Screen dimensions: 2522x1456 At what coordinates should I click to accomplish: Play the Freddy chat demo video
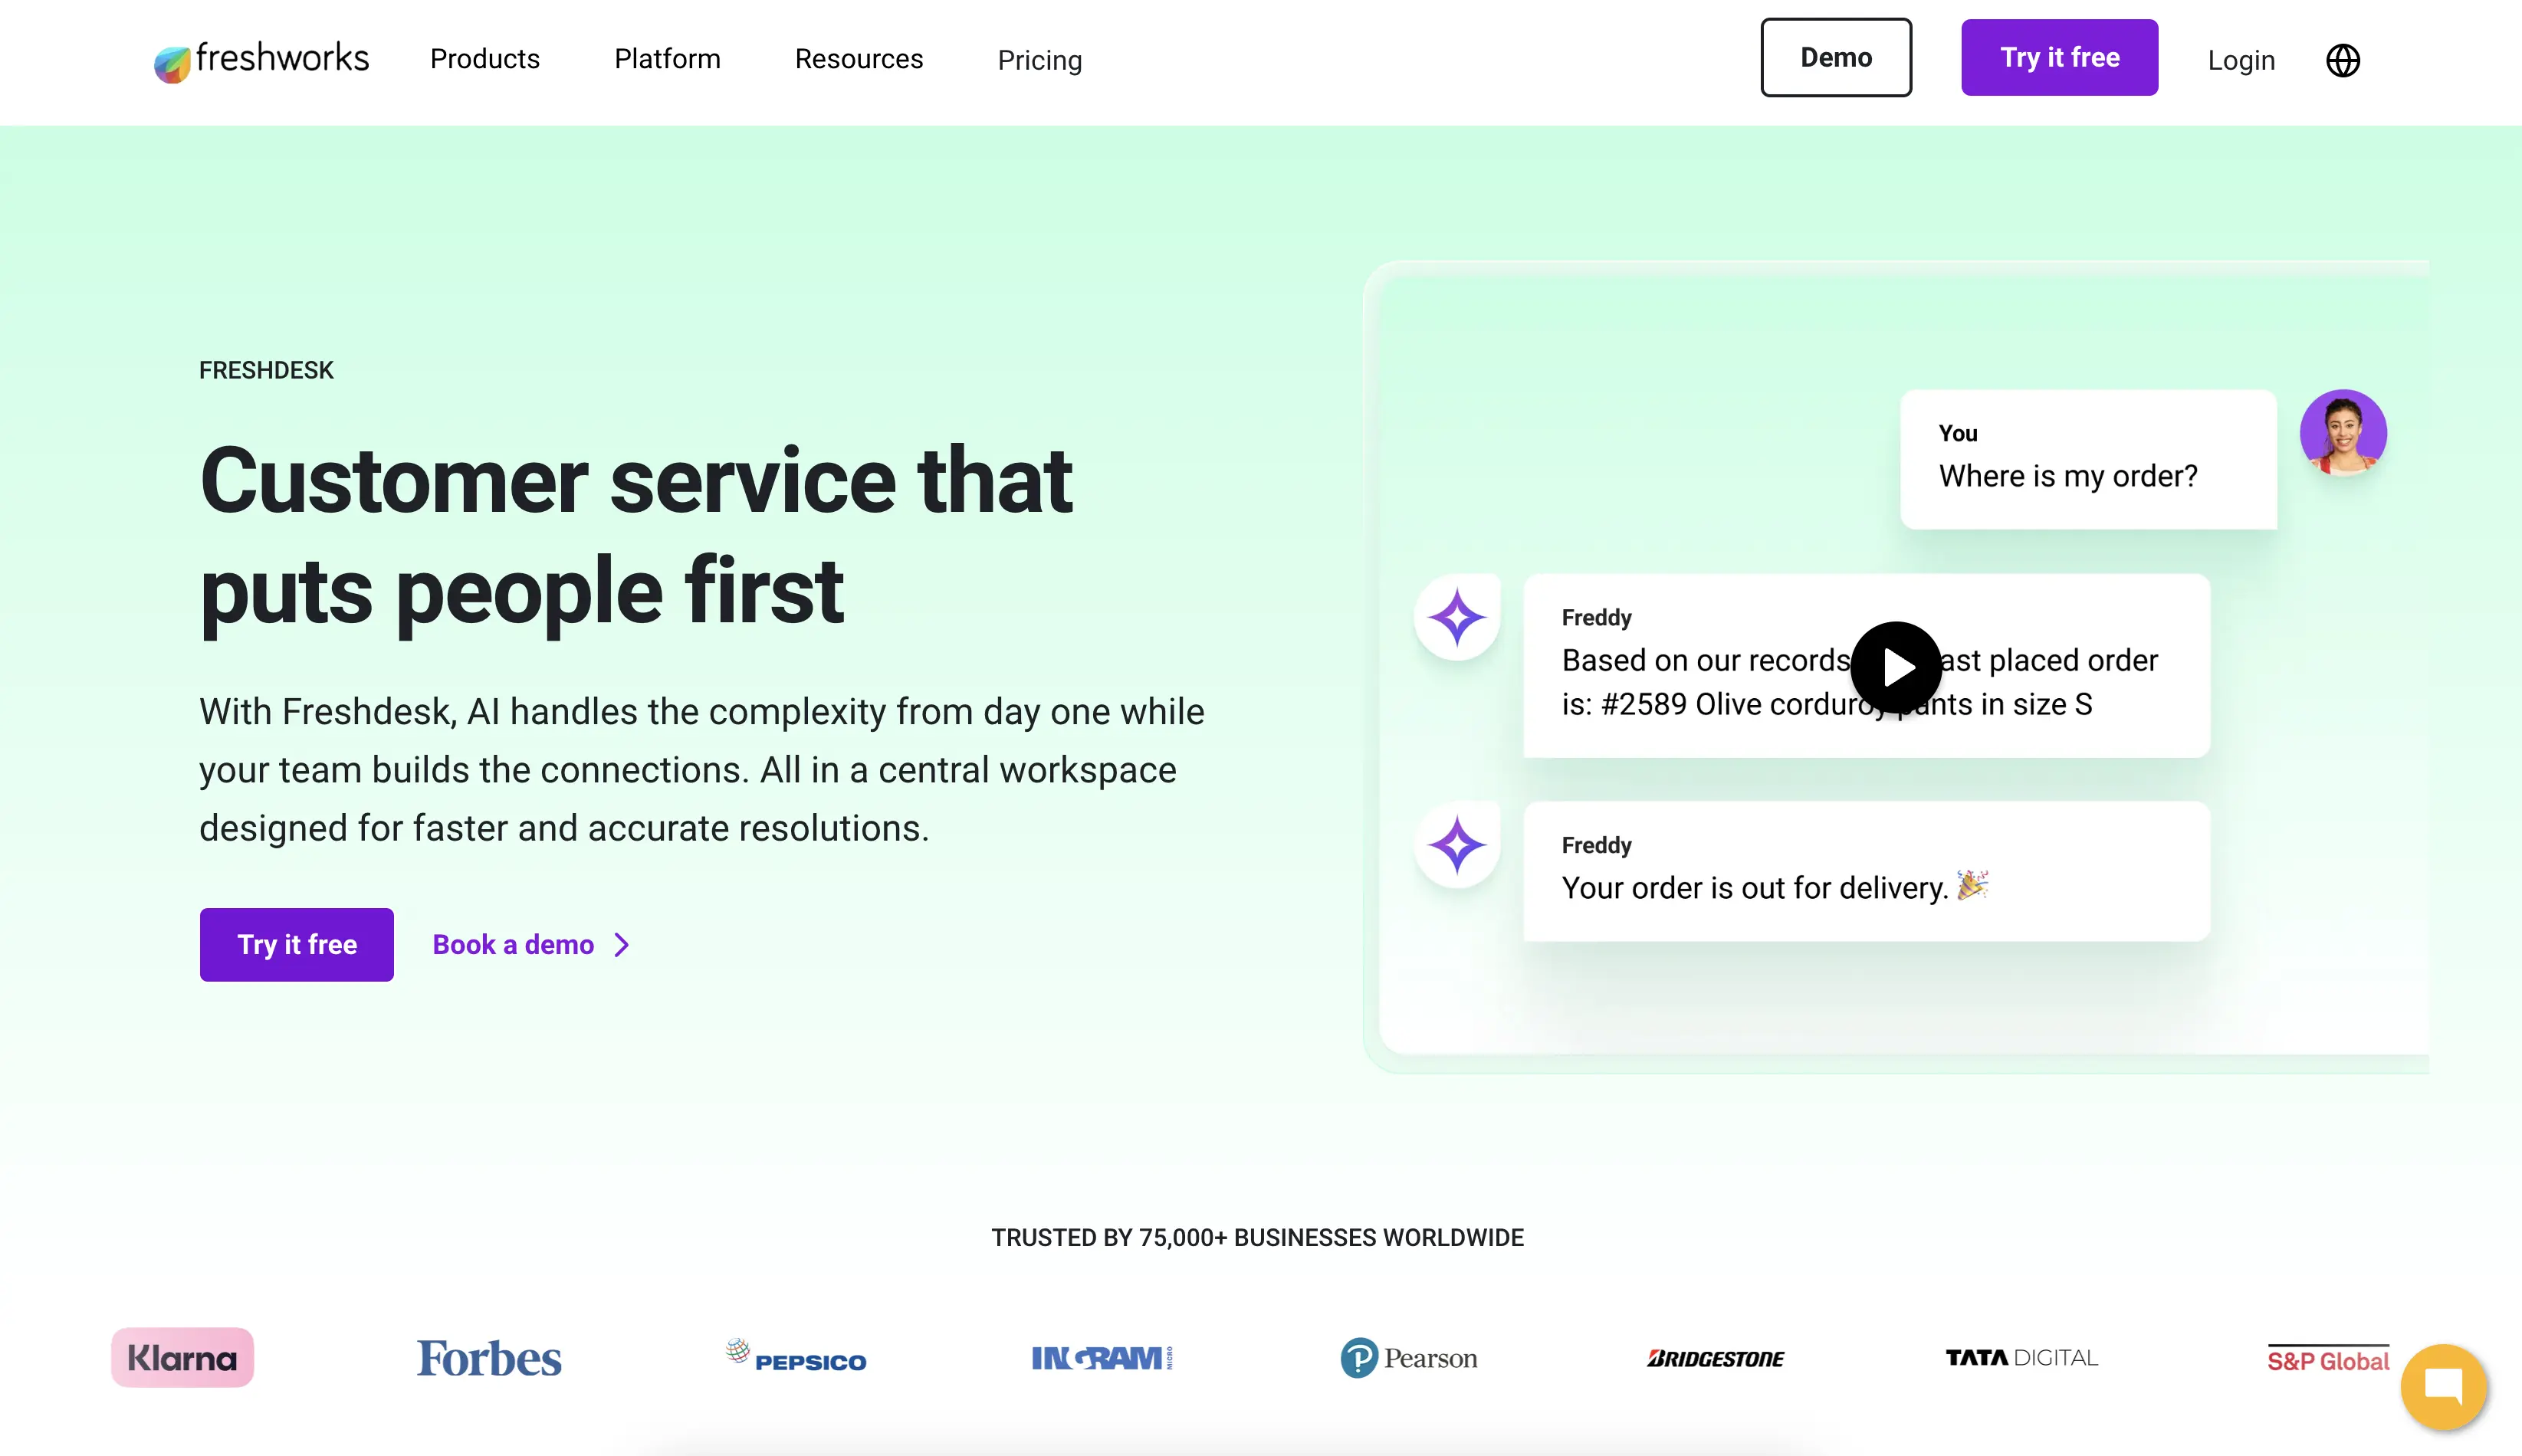1896,667
